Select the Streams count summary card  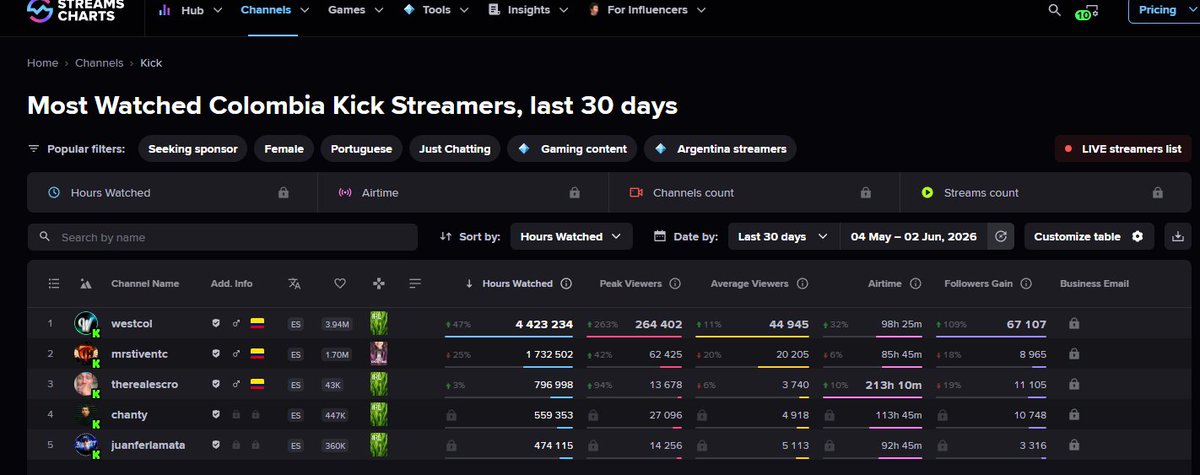pyautogui.click(x=1045, y=193)
